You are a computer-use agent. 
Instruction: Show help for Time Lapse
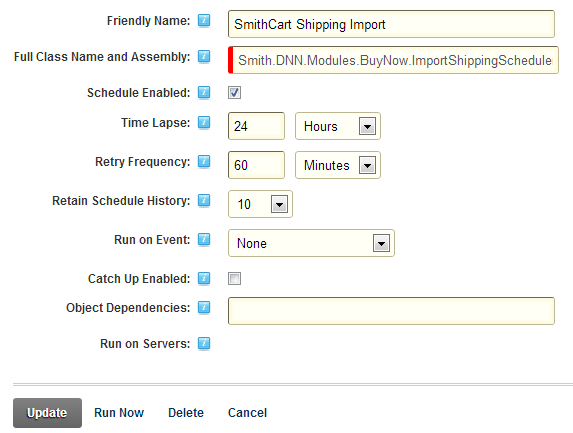coord(204,122)
